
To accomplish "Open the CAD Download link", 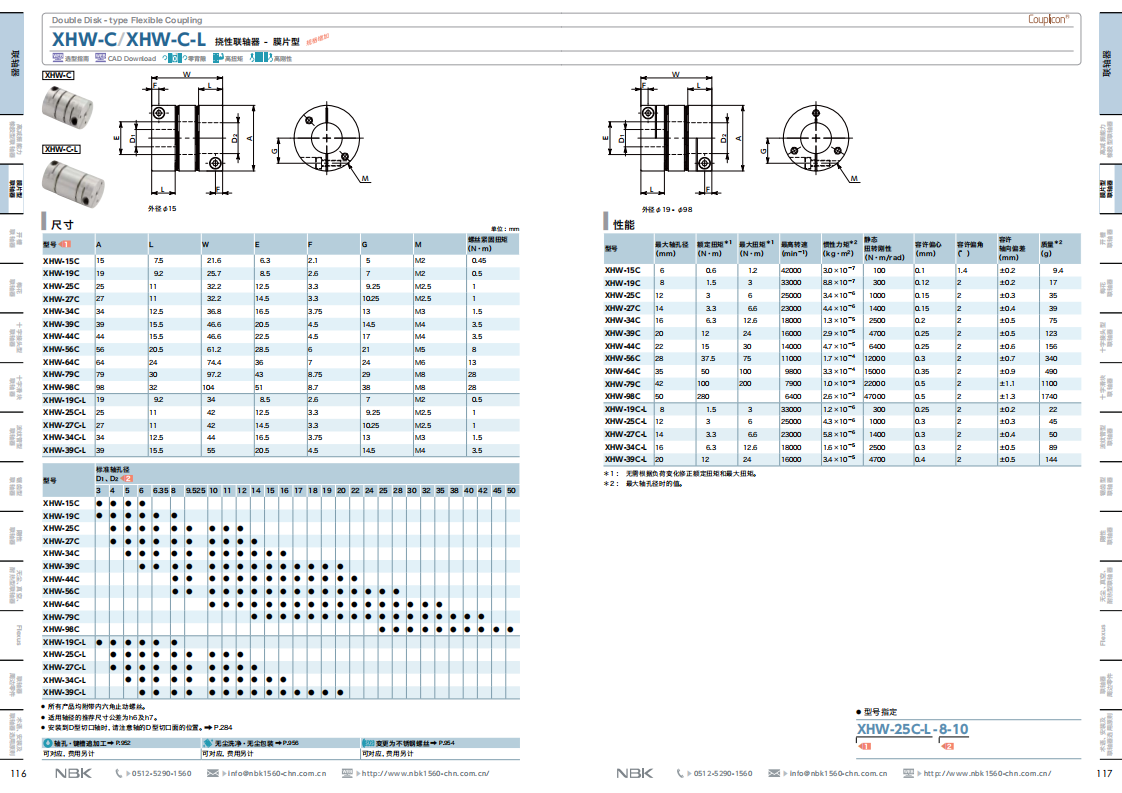I will click(x=132, y=59).
